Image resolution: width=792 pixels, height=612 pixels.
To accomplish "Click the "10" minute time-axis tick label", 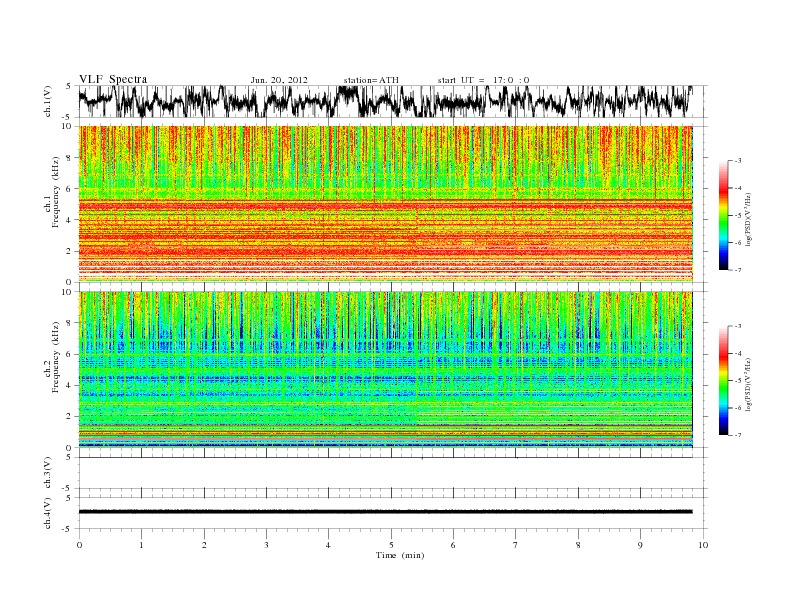I will click(x=703, y=545).
